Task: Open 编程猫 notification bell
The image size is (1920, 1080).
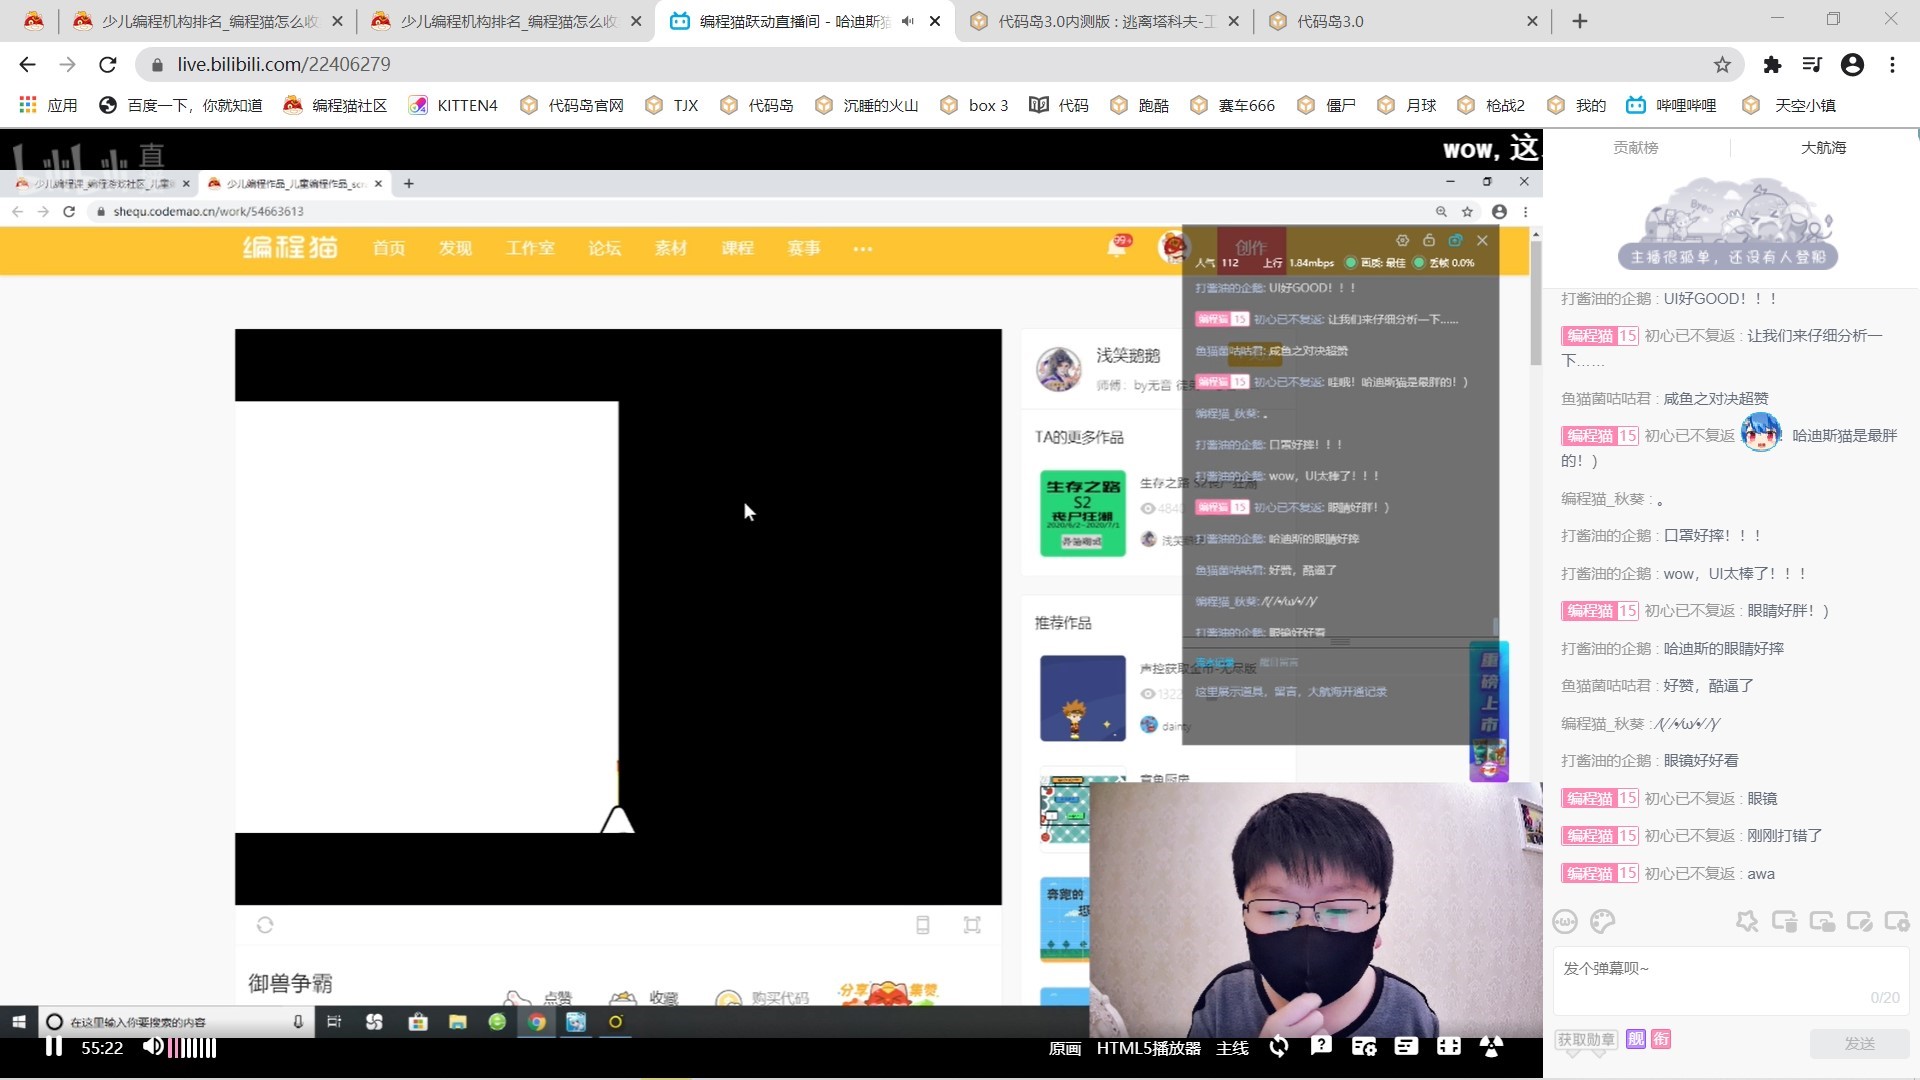Action: pyautogui.click(x=1117, y=247)
